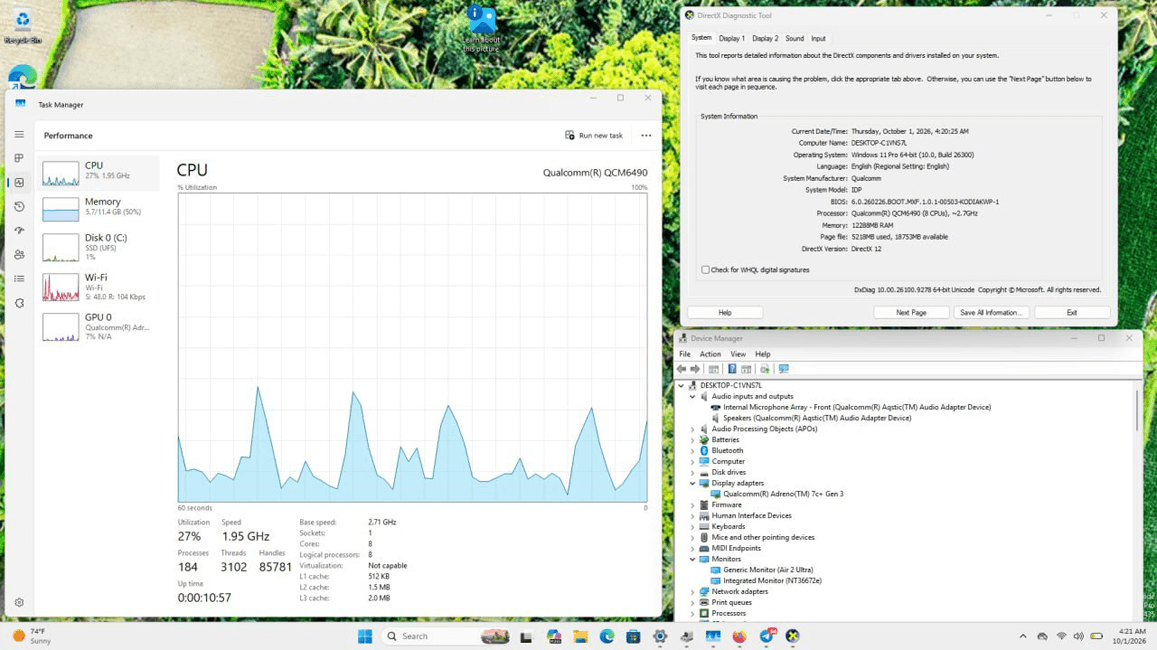1157x650 pixels.
Task: Open the three-dot more options menu
Action: tap(646, 136)
